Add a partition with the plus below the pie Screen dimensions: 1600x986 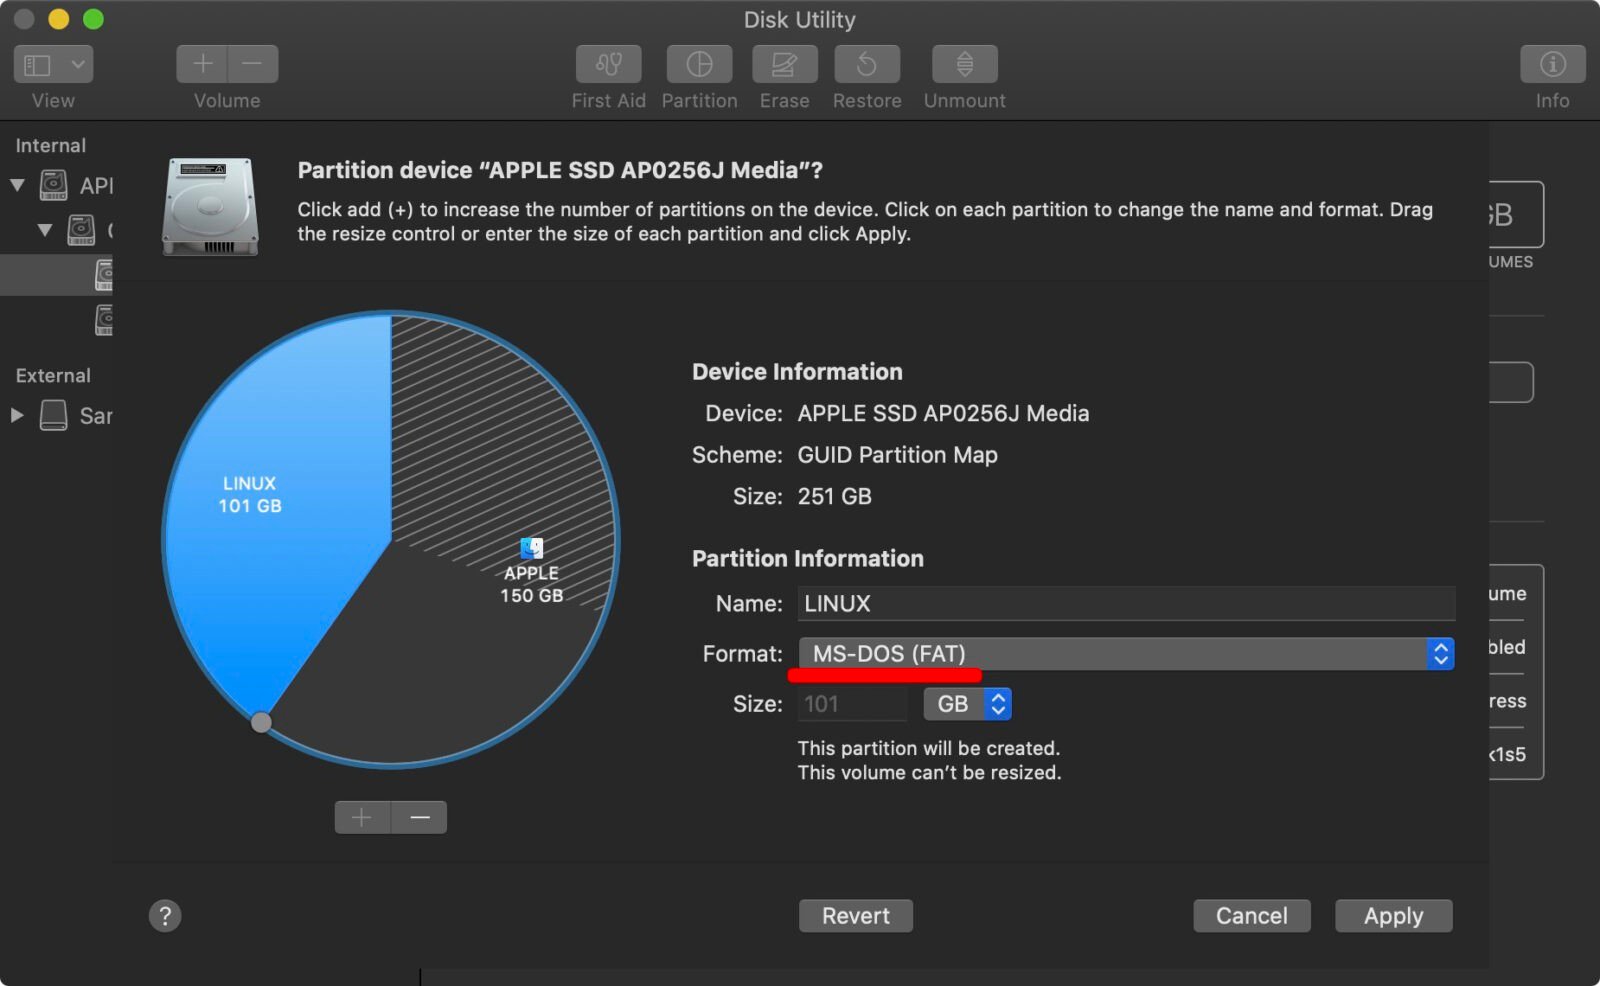click(x=362, y=817)
